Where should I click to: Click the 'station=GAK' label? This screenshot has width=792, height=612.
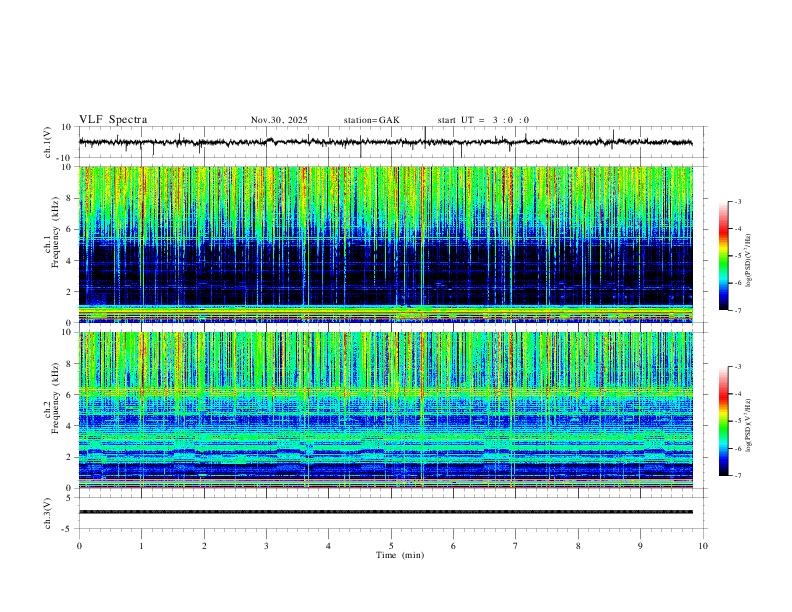click(x=371, y=120)
